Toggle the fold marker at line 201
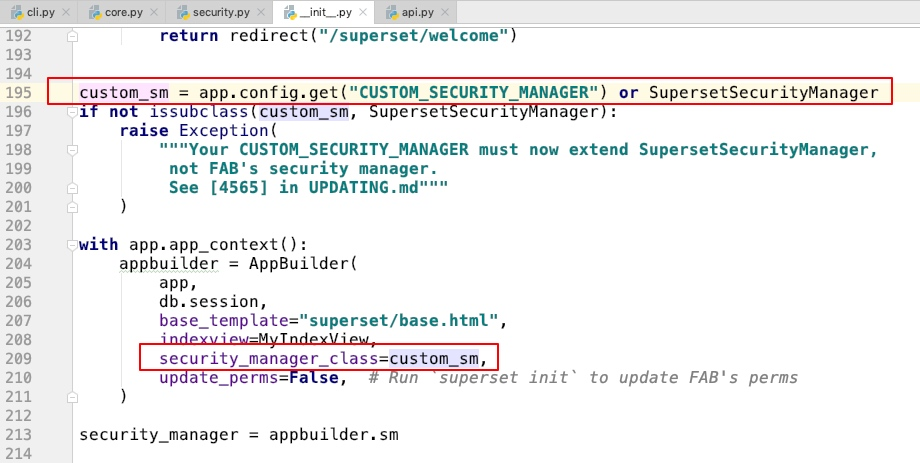Image resolution: width=920 pixels, height=463 pixels. 72,207
